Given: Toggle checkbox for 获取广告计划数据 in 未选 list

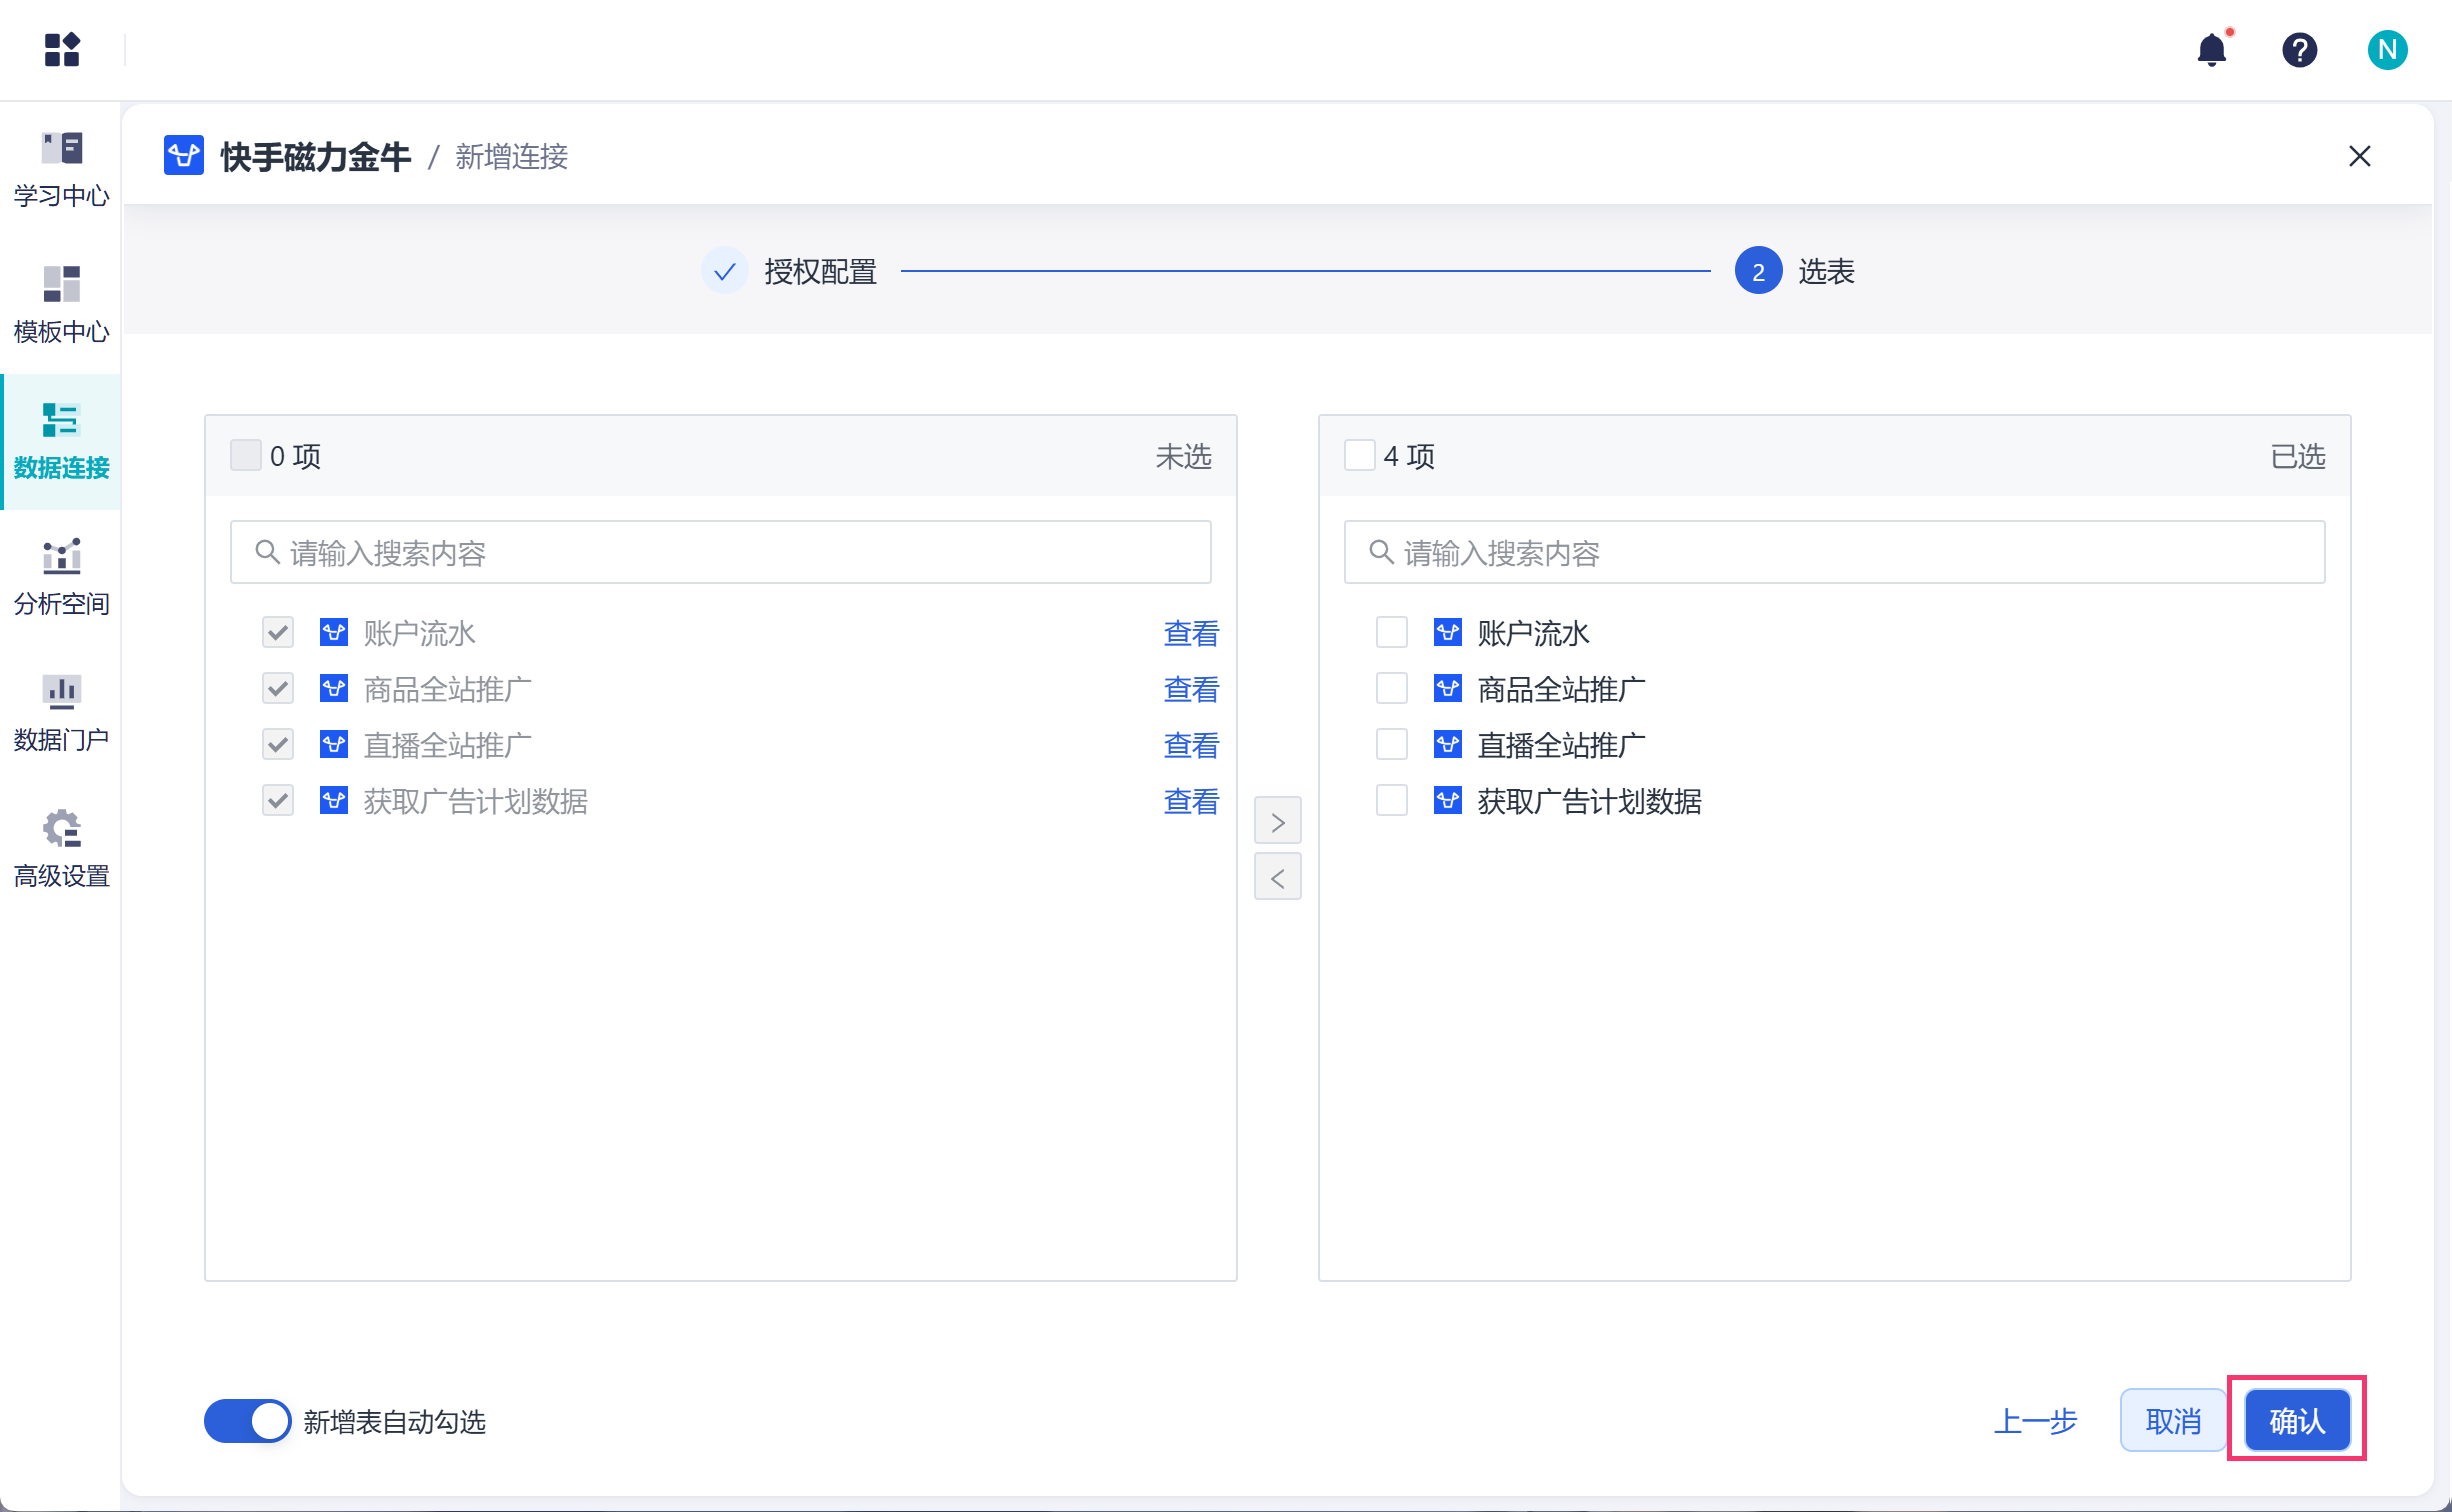Looking at the screenshot, I should tap(278, 800).
